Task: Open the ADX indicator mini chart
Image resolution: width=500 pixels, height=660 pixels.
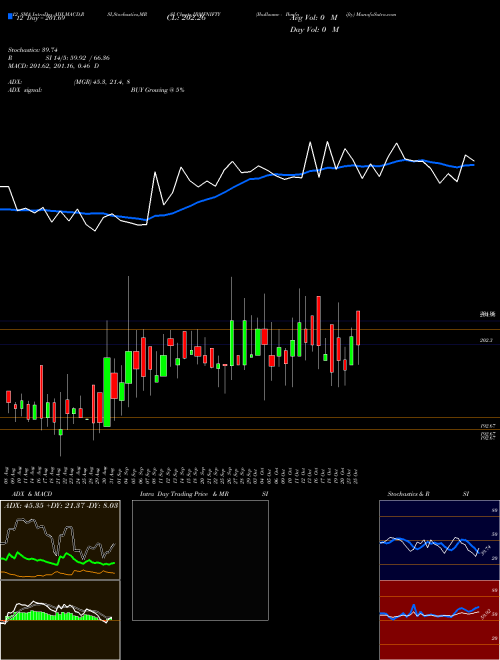Action: coord(60,540)
